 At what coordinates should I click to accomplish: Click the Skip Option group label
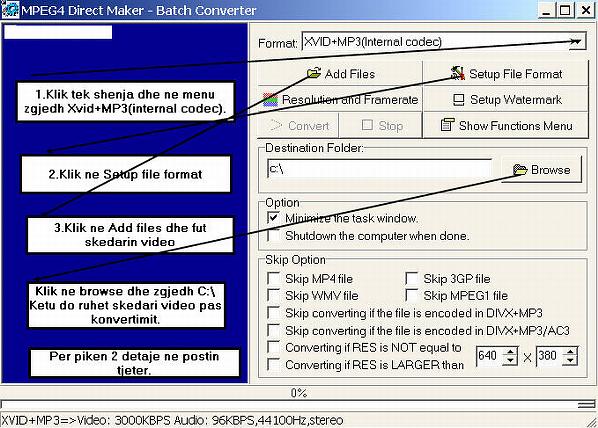295,260
